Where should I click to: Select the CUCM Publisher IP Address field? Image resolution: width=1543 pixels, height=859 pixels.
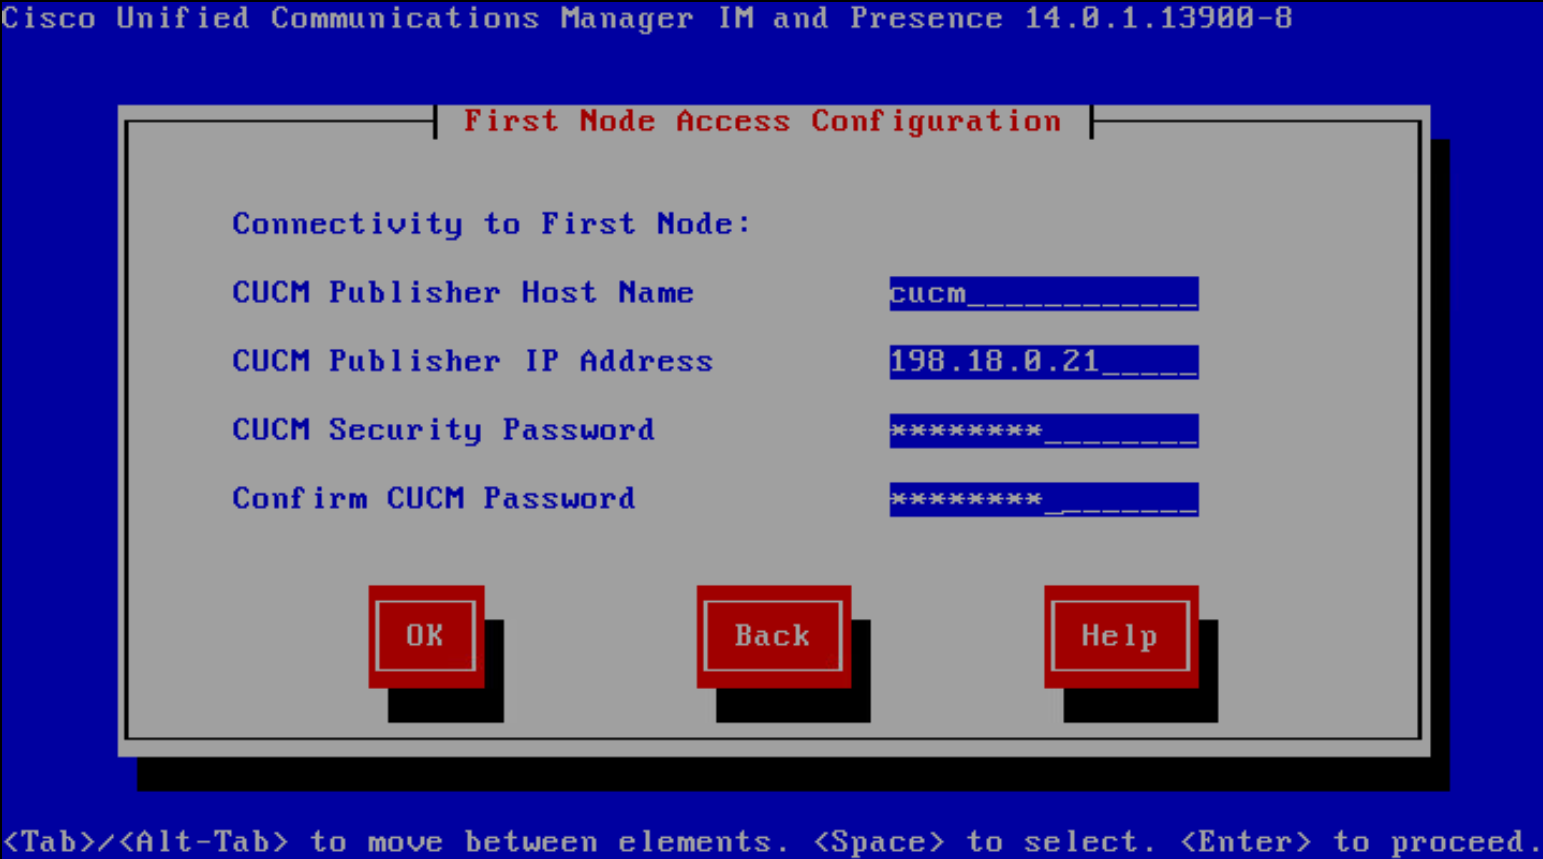pyautogui.click(x=1043, y=362)
